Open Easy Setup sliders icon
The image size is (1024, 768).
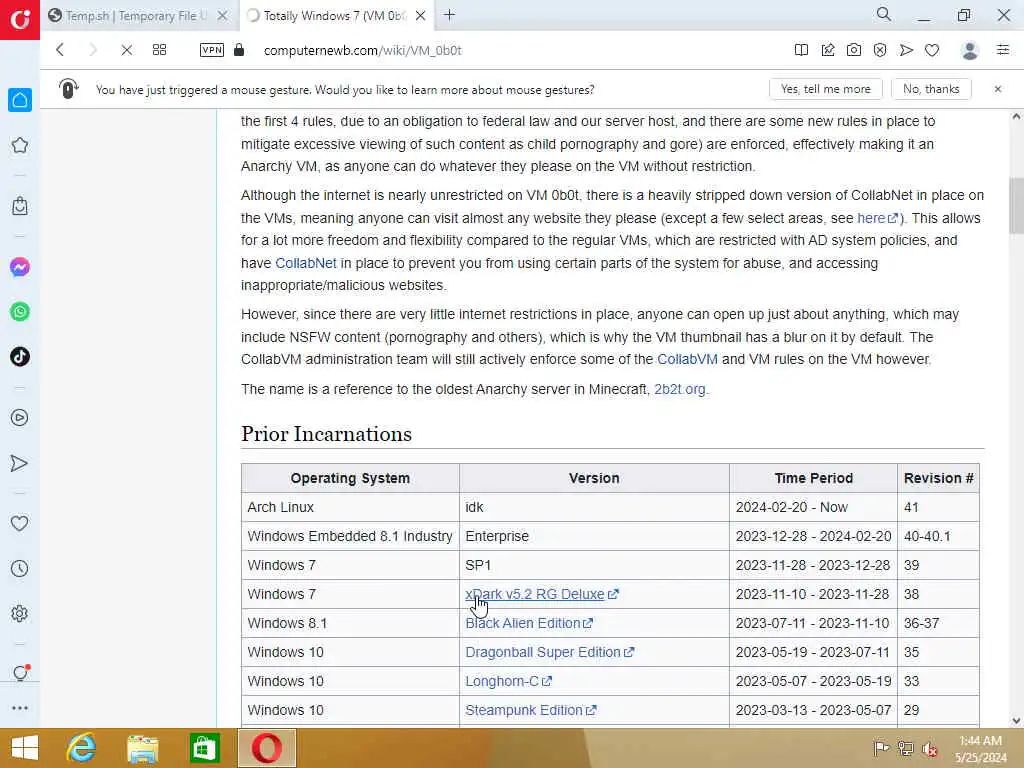[1003, 50]
